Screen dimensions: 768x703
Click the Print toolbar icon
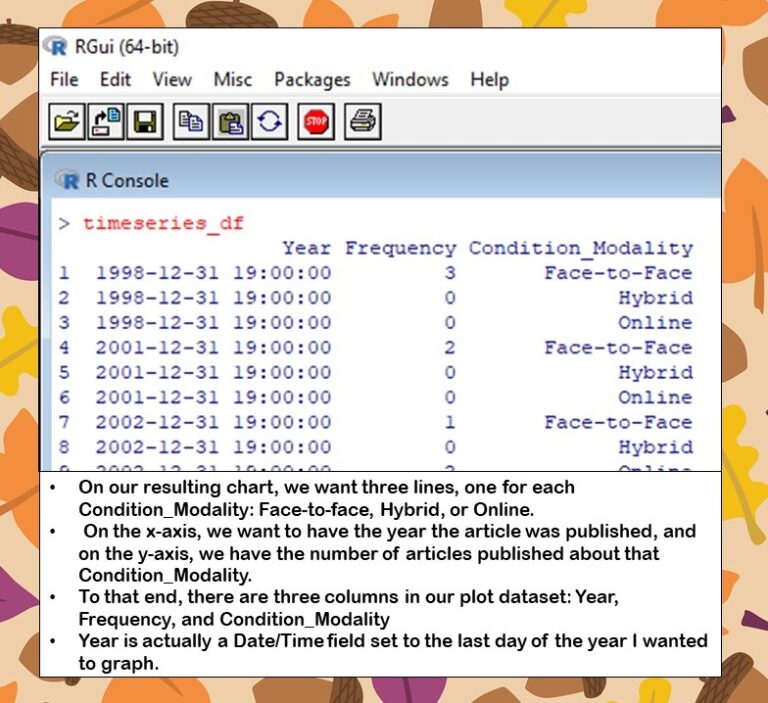(x=362, y=123)
